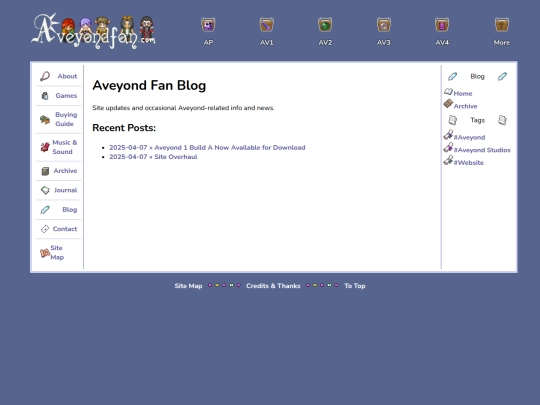This screenshot has width=540, height=405.
Task: Click the AveyondFan.com logo
Action: pyautogui.click(x=93, y=31)
